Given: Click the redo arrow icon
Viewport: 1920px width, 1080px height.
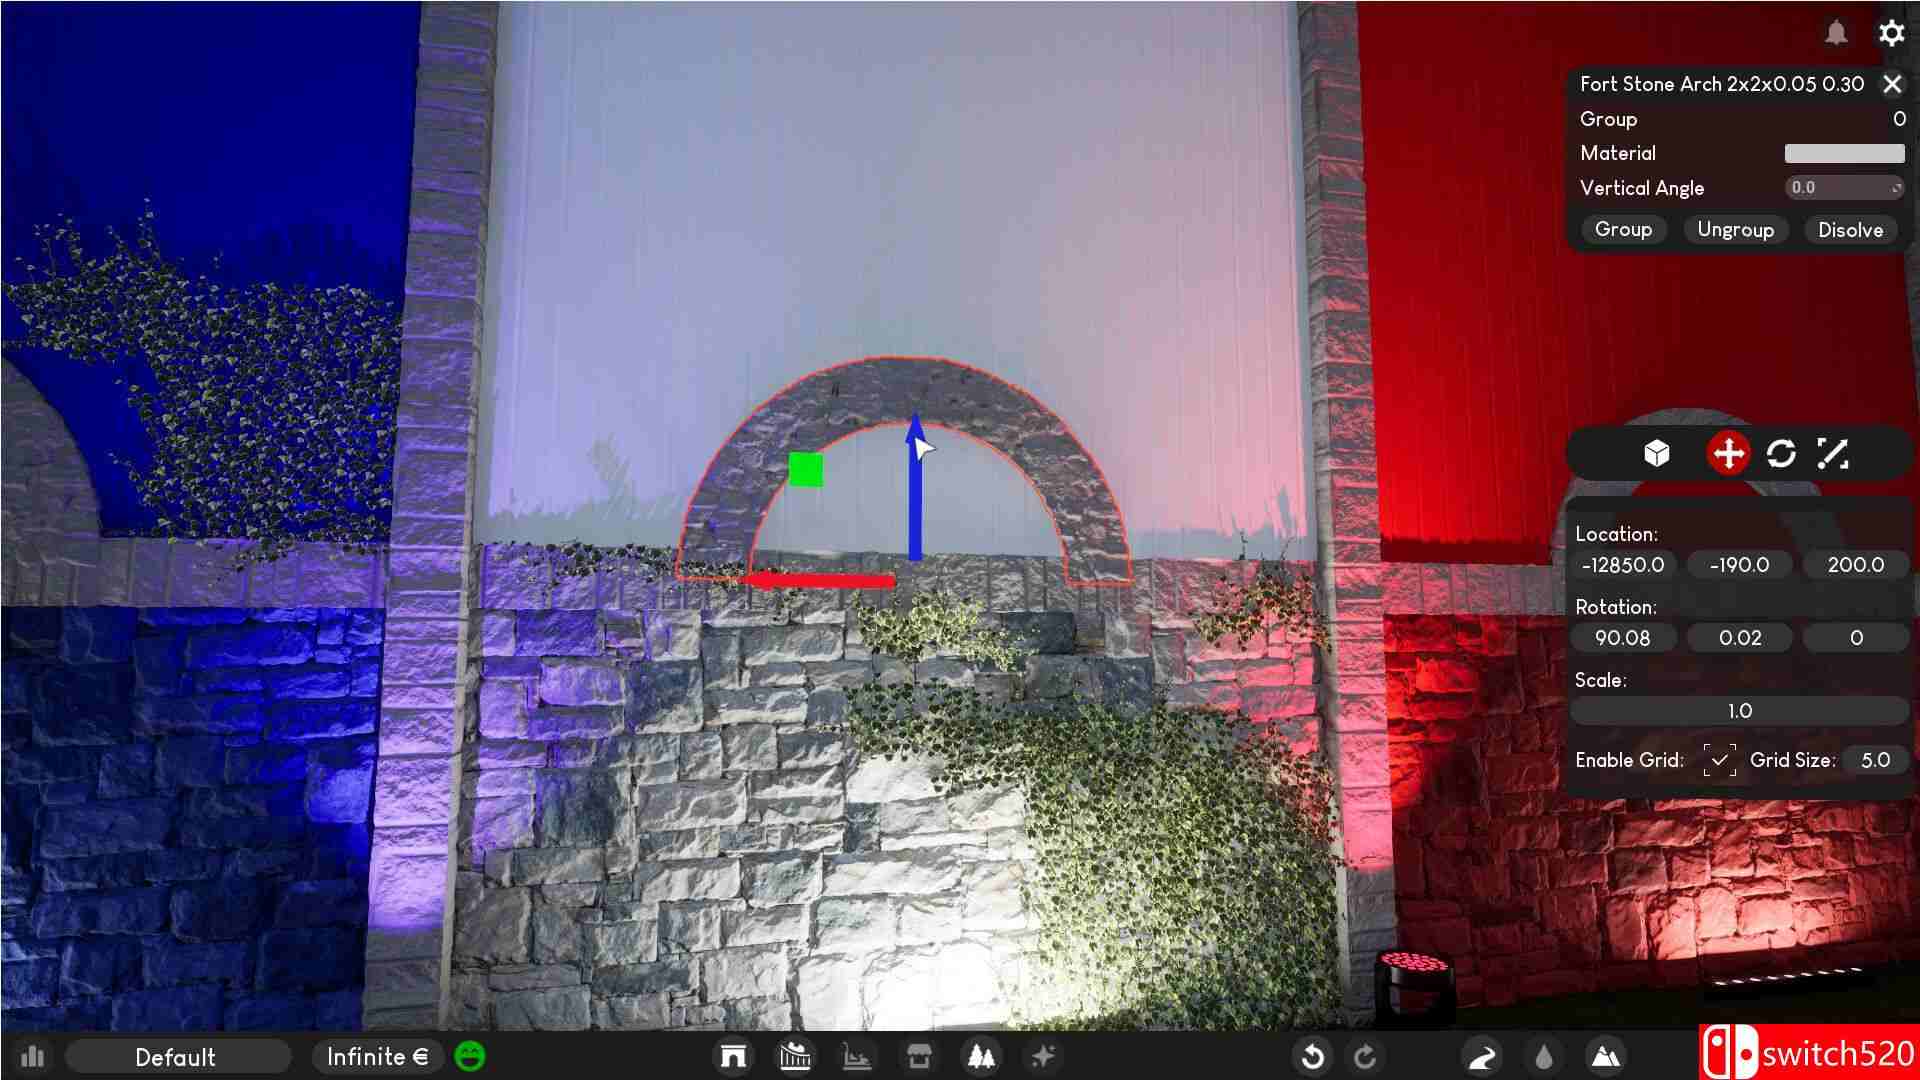Looking at the screenshot, I should pos(1365,1056).
